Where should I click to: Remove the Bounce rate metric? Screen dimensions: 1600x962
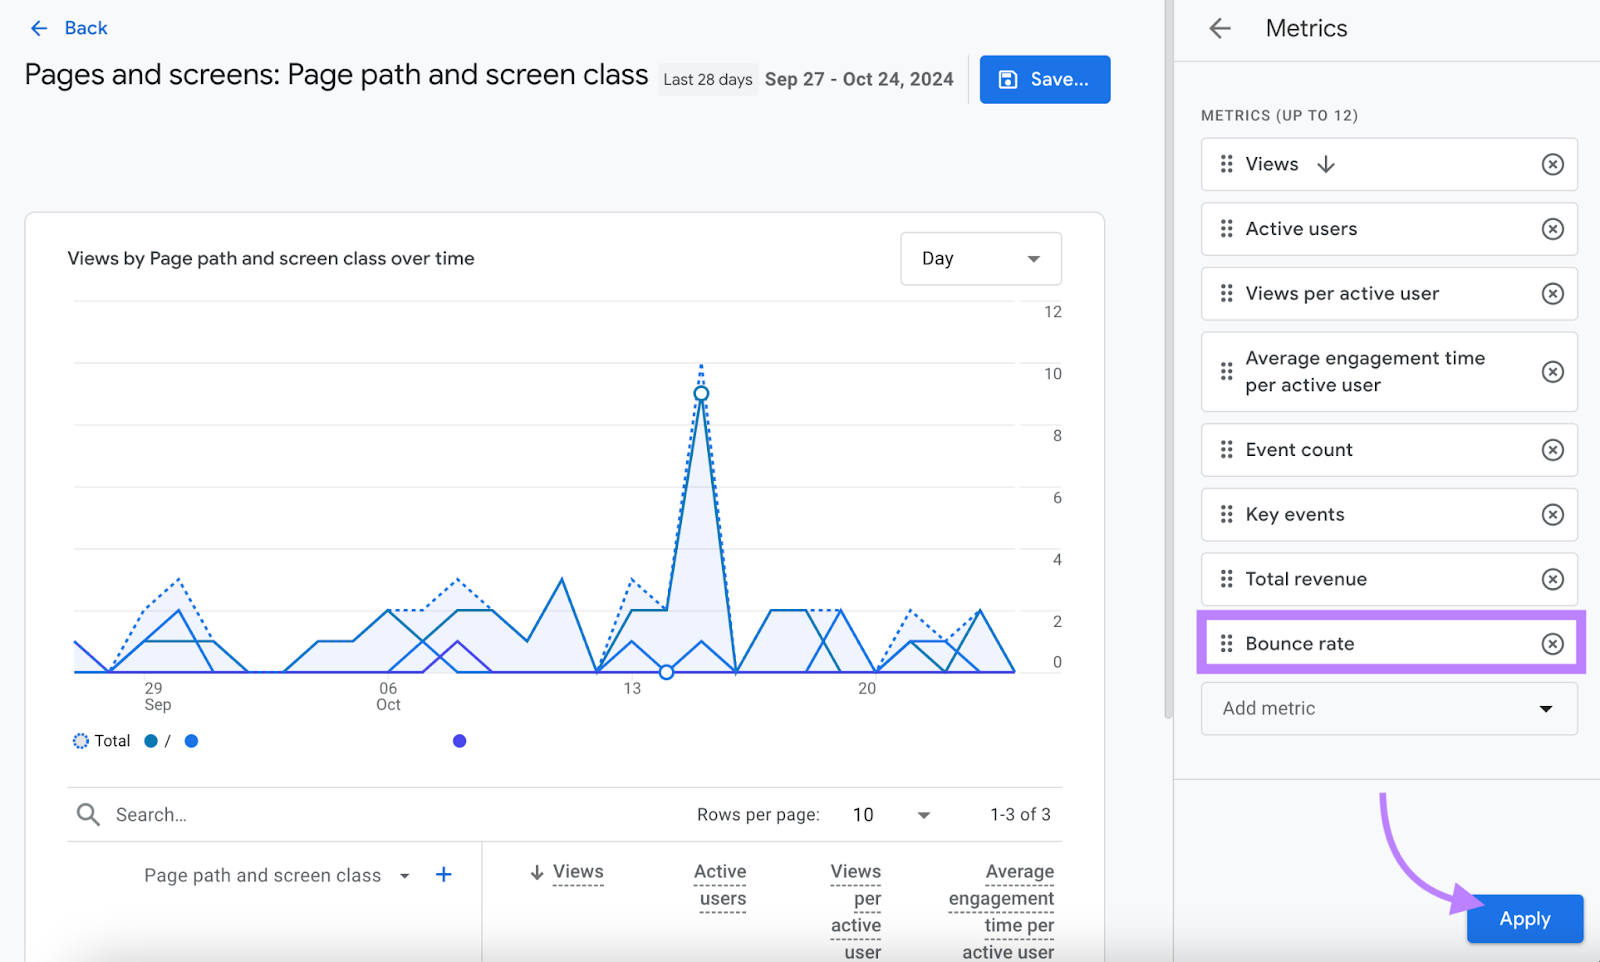(x=1552, y=643)
